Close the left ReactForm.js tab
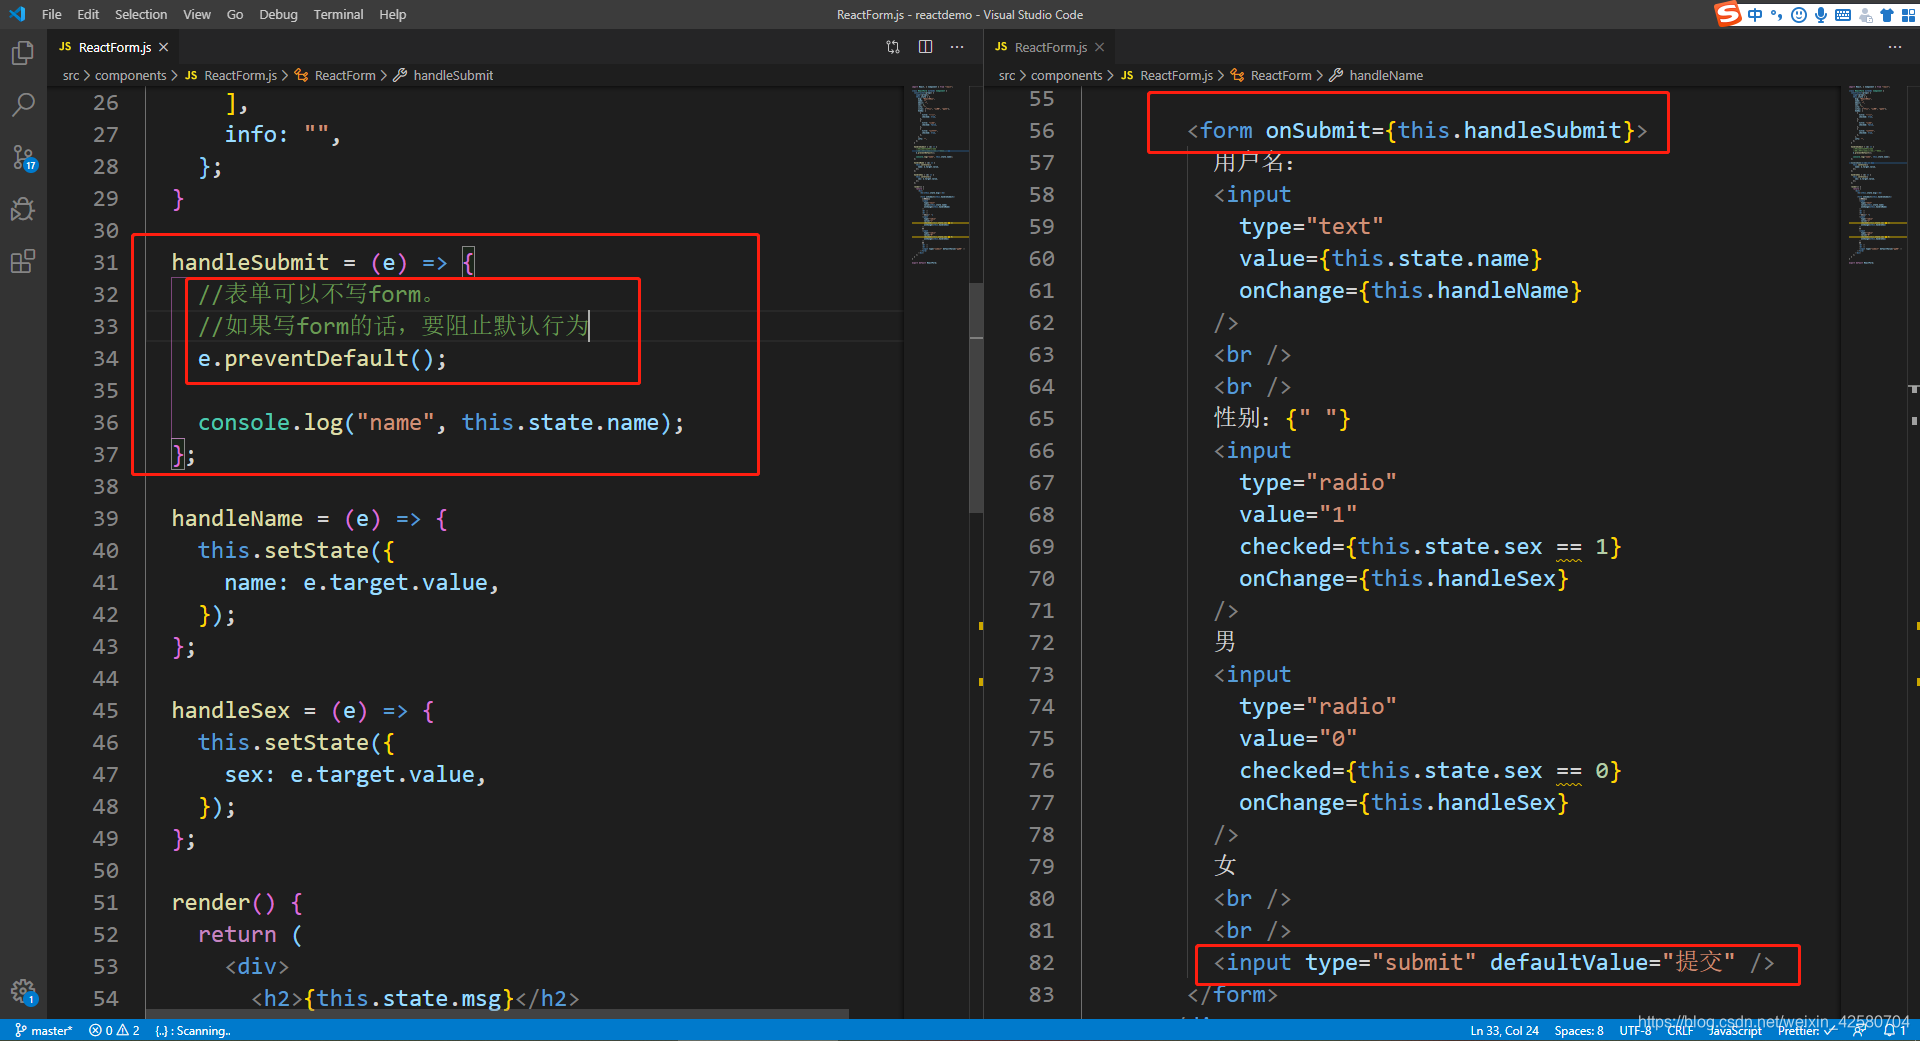The image size is (1920, 1041). point(163,47)
